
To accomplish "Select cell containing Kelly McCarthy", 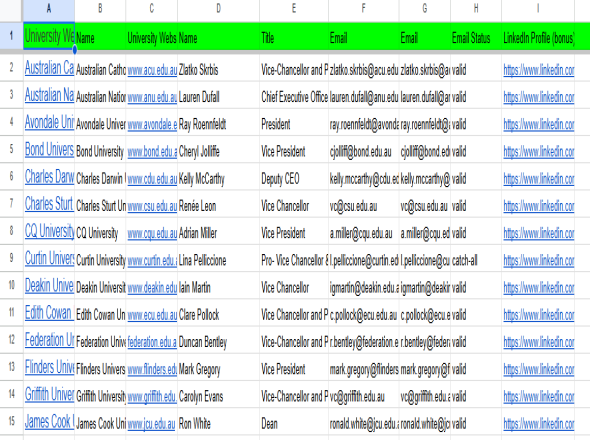I will tap(218, 177).
